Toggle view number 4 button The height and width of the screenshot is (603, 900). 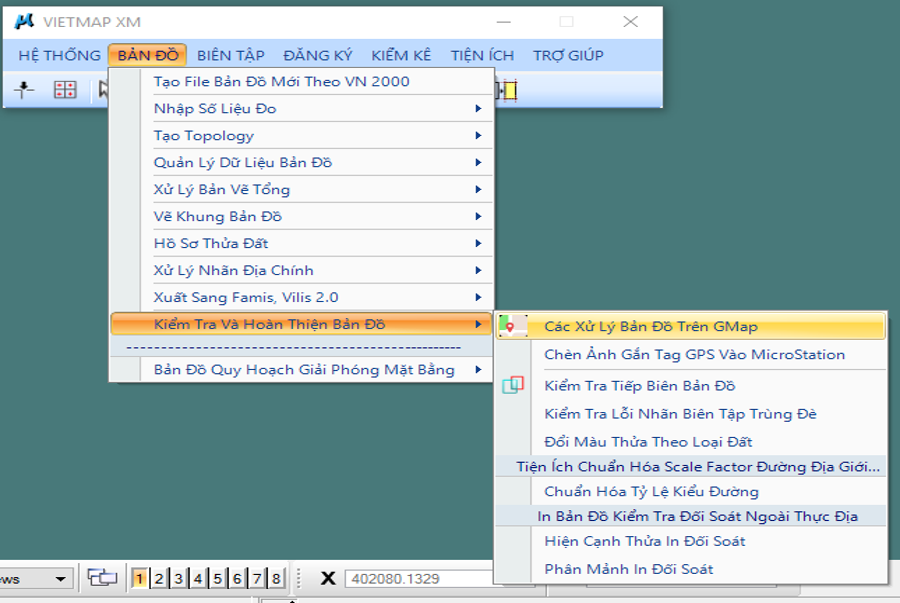(198, 578)
